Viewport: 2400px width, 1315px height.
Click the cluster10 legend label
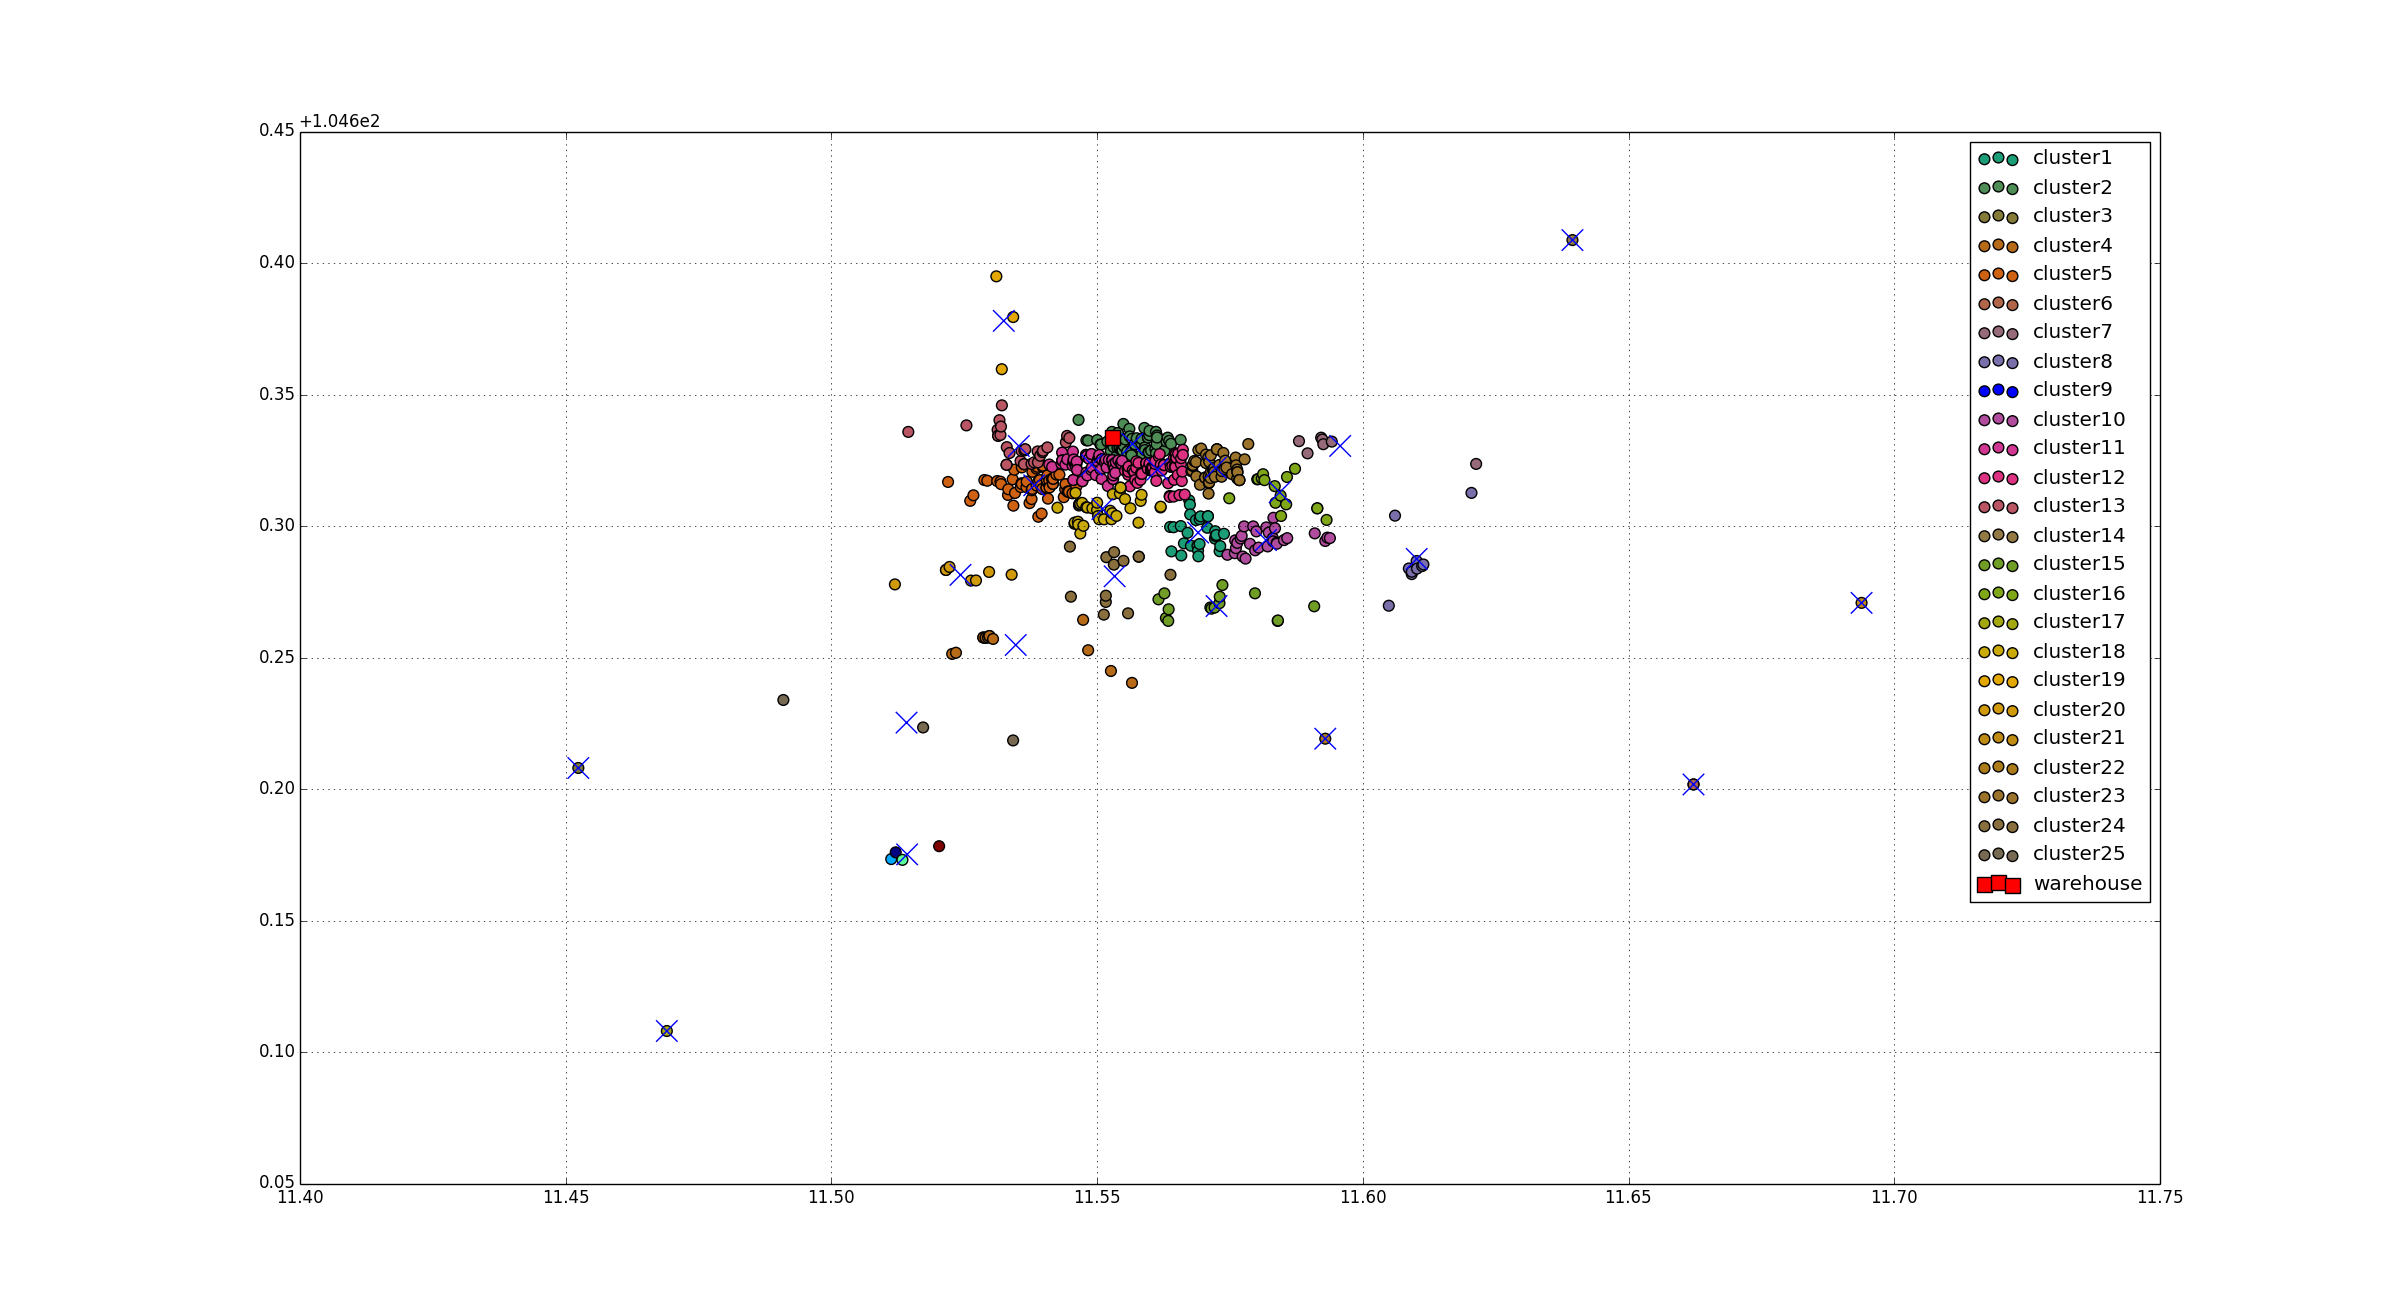click(x=2078, y=420)
